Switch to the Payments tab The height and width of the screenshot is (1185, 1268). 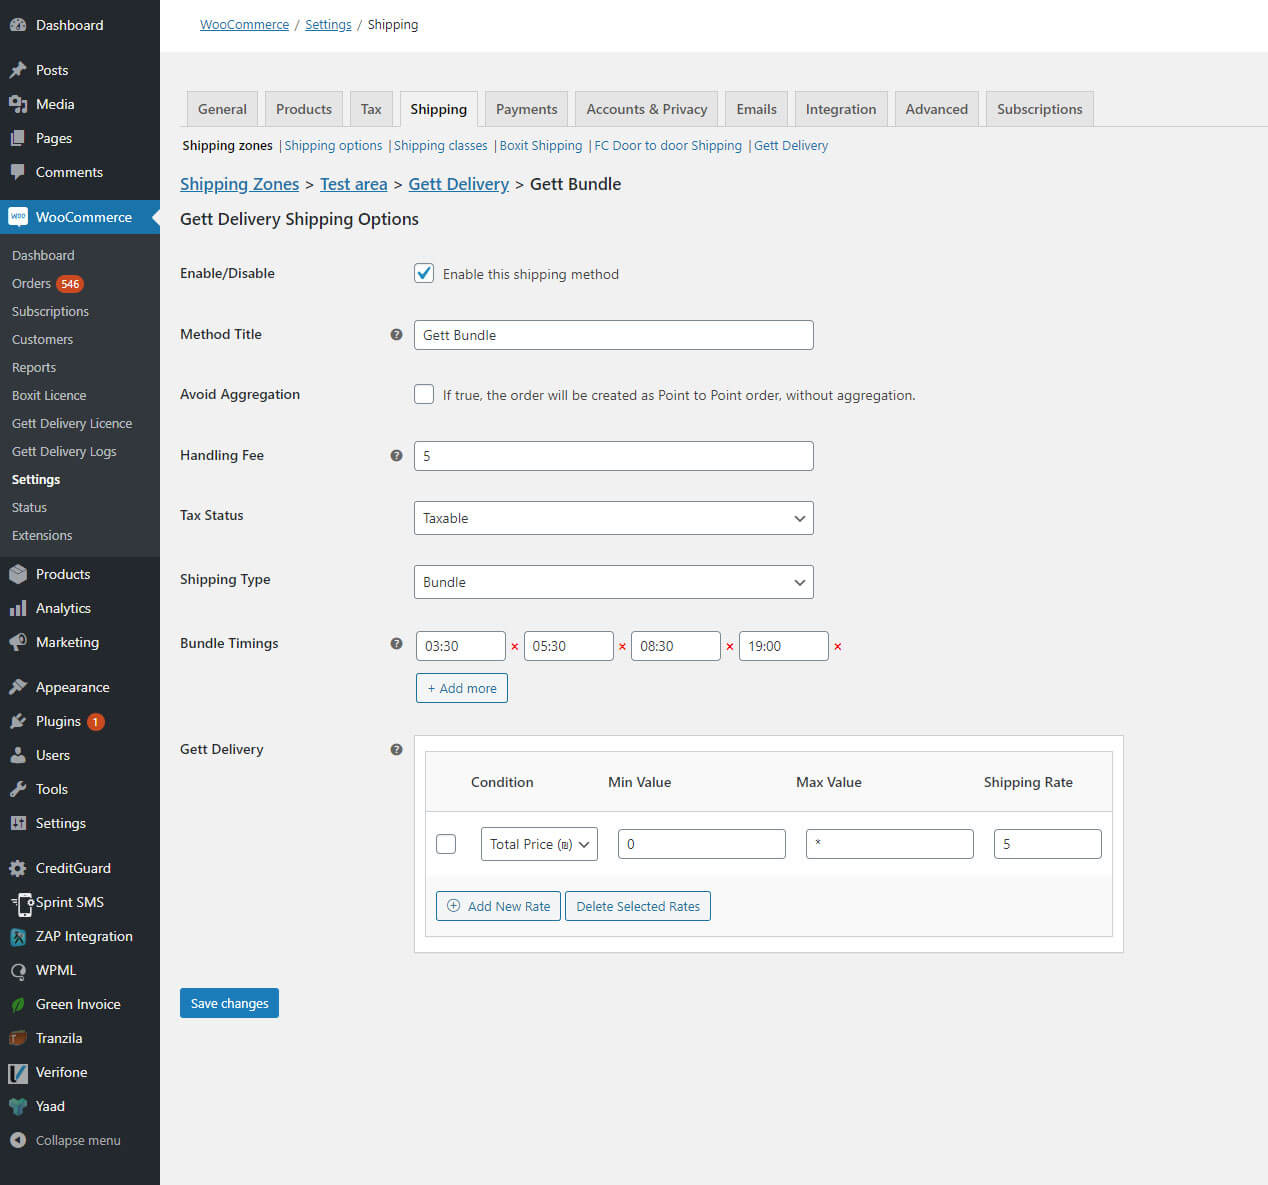(526, 109)
